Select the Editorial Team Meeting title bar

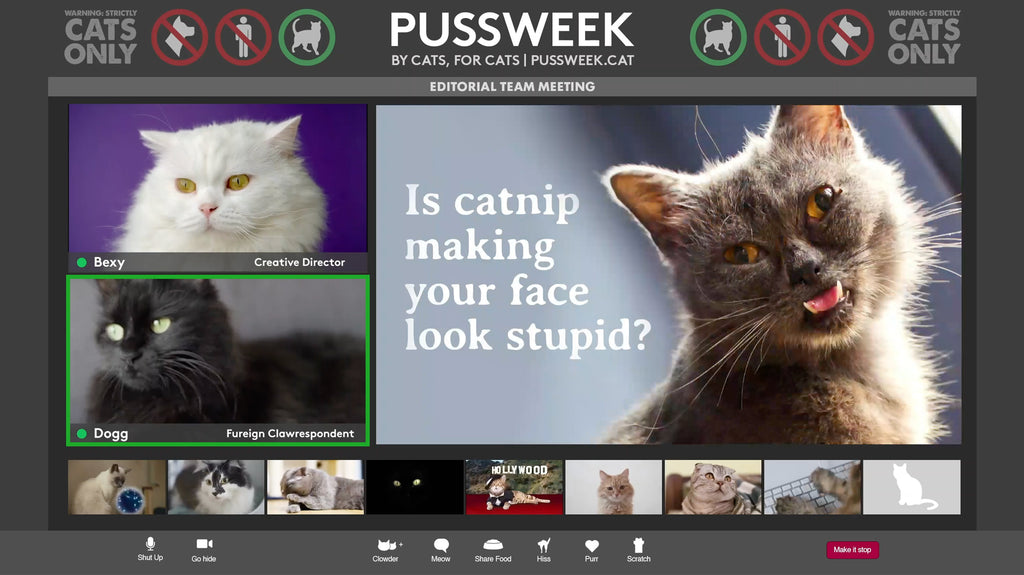512,87
